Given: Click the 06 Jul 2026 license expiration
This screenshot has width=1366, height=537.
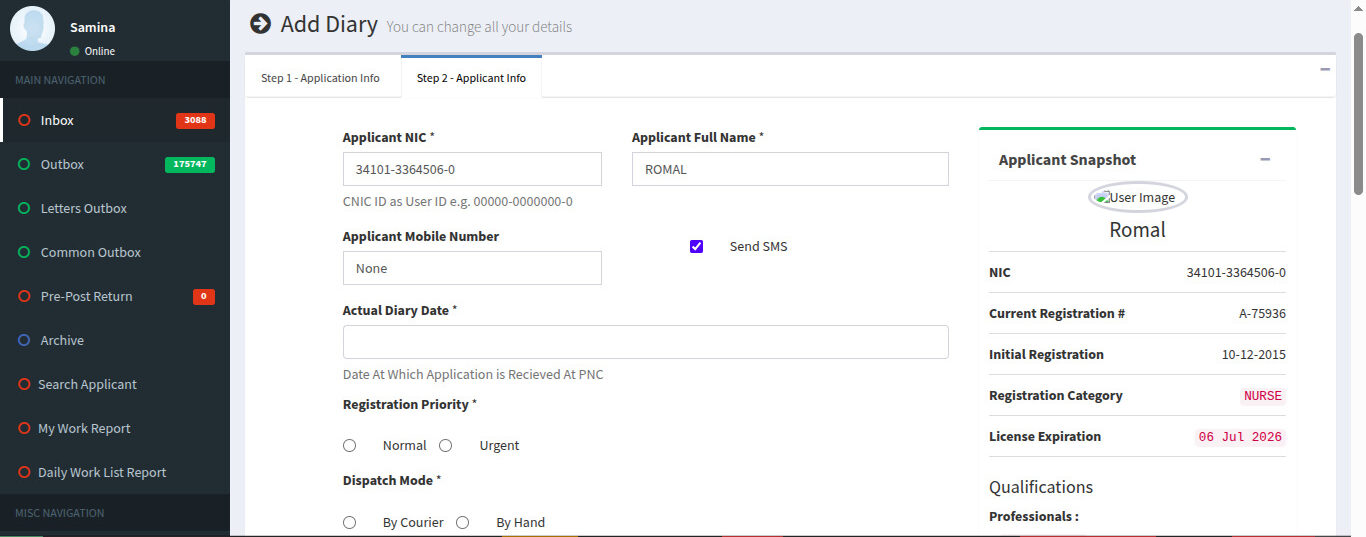Looking at the screenshot, I should [1240, 437].
